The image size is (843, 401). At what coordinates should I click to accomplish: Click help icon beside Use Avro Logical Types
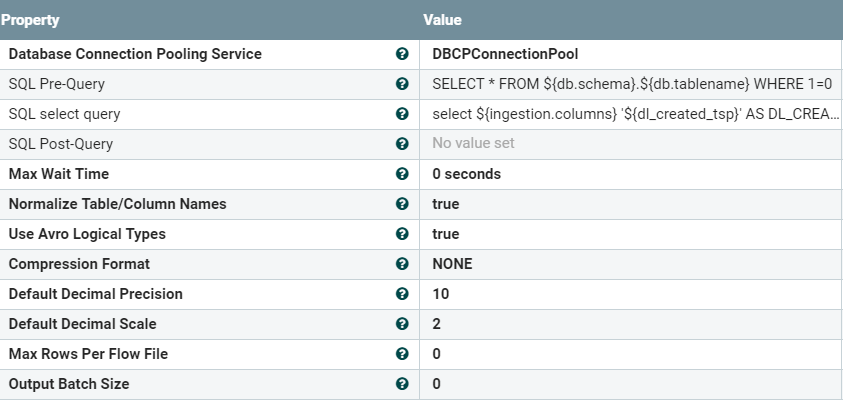(x=402, y=234)
